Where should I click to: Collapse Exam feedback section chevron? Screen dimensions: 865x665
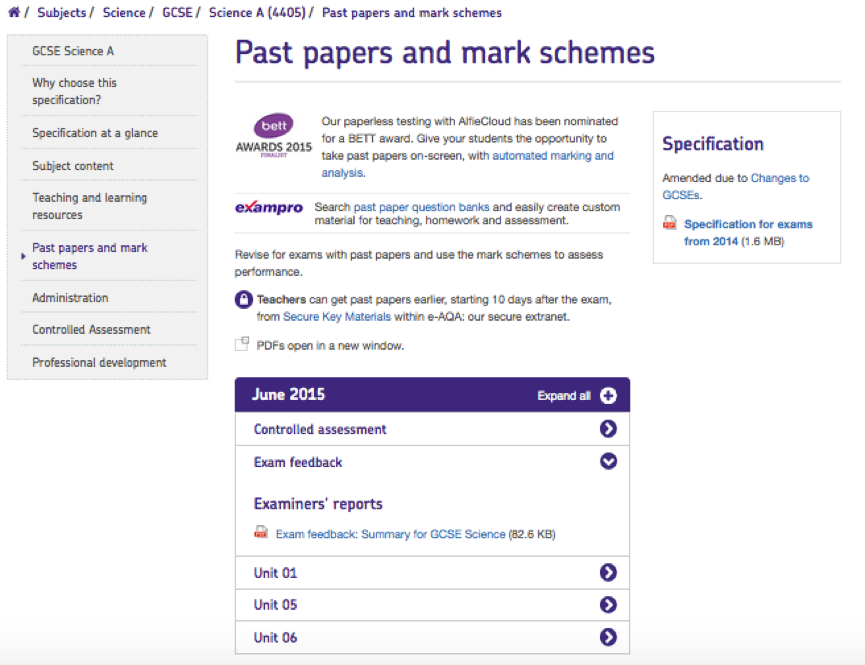click(608, 461)
